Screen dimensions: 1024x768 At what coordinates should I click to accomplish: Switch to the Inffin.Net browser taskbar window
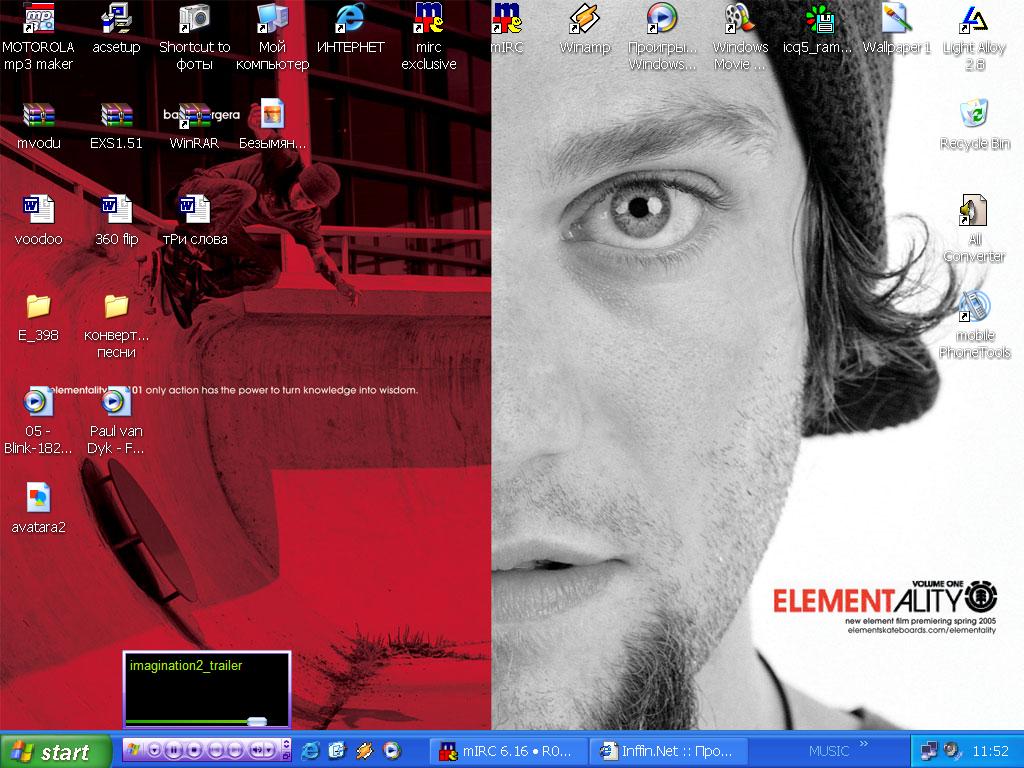click(x=668, y=750)
